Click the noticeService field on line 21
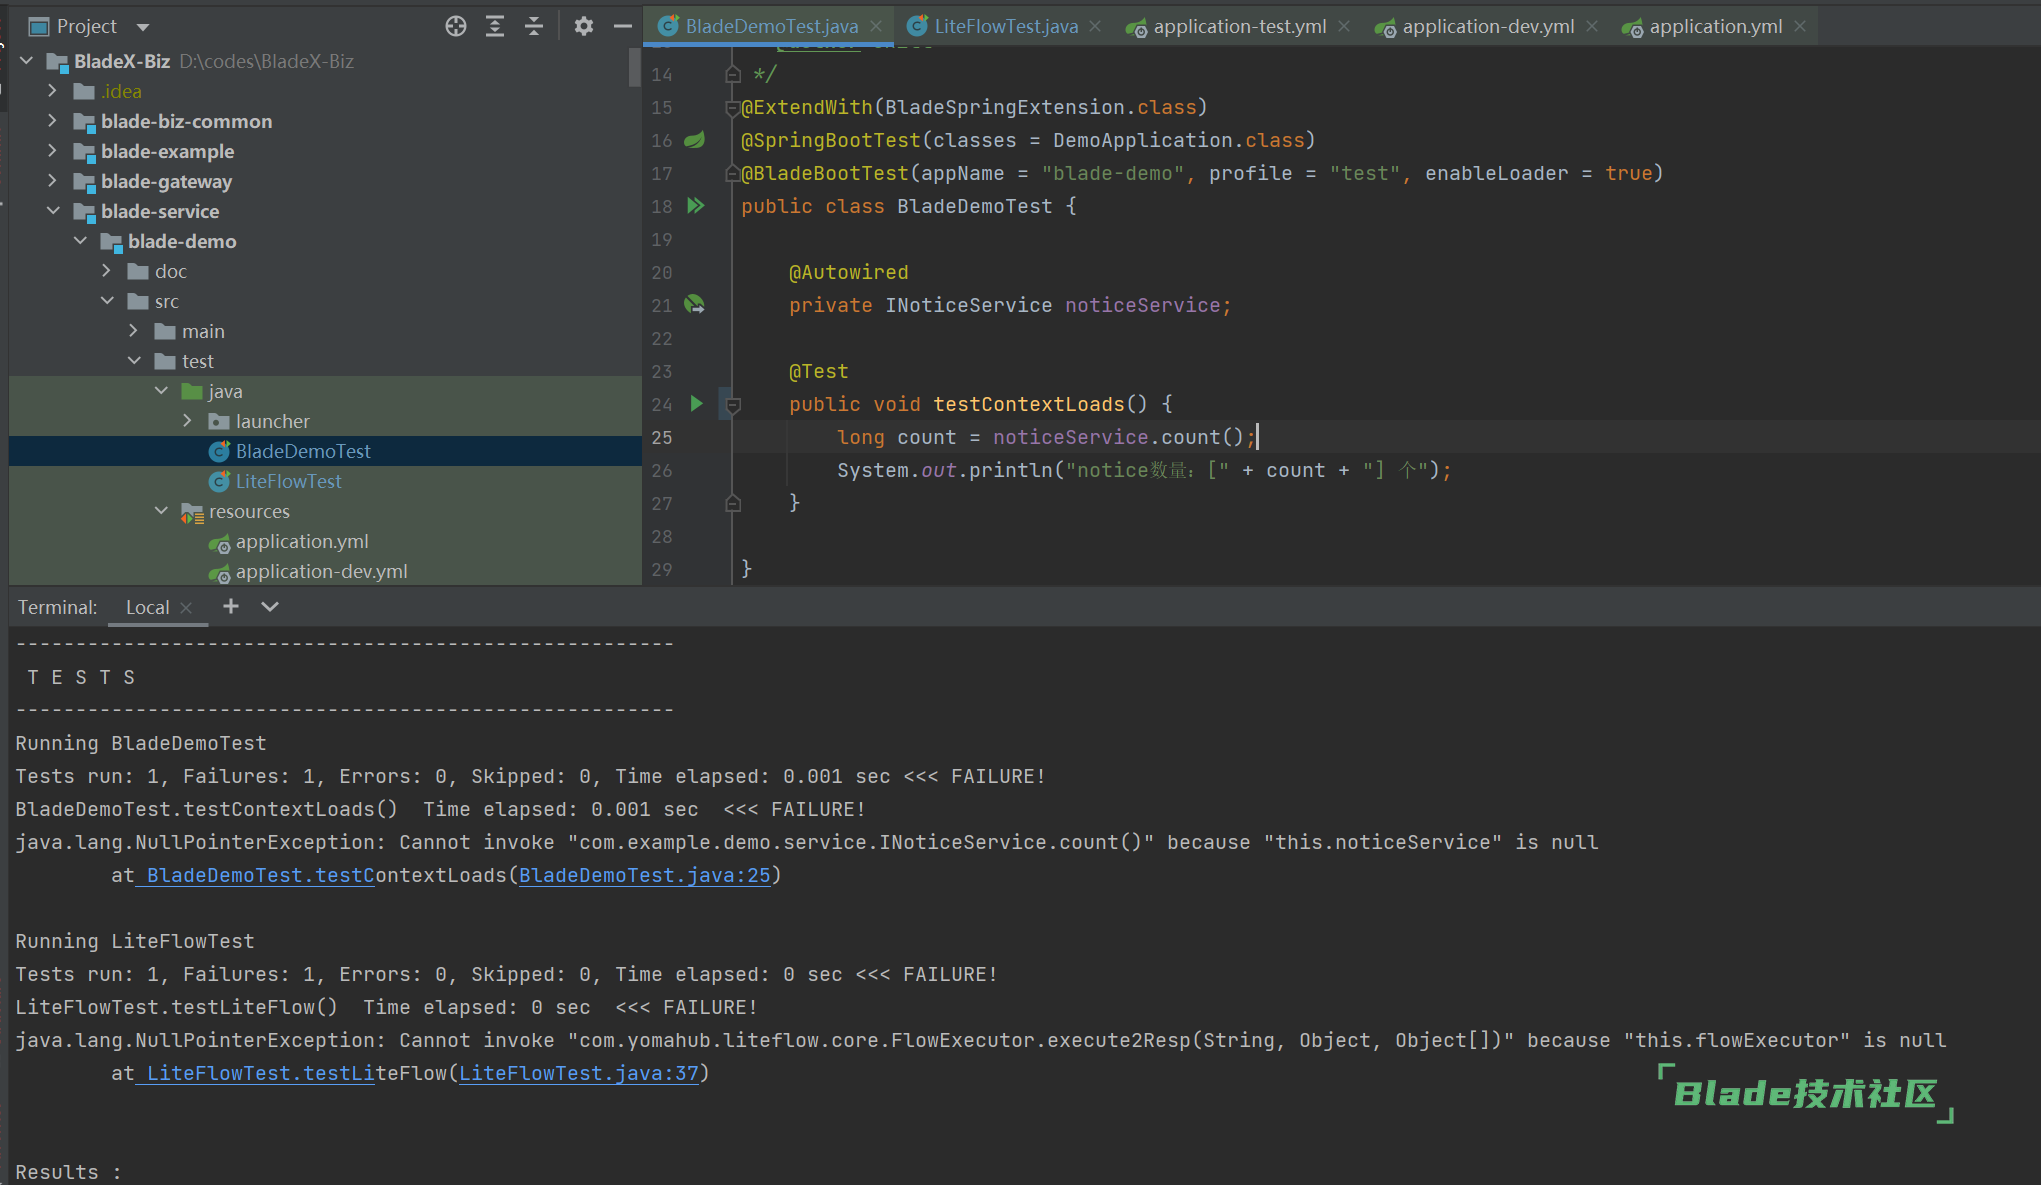The image size is (2041, 1185). [x=1142, y=305]
